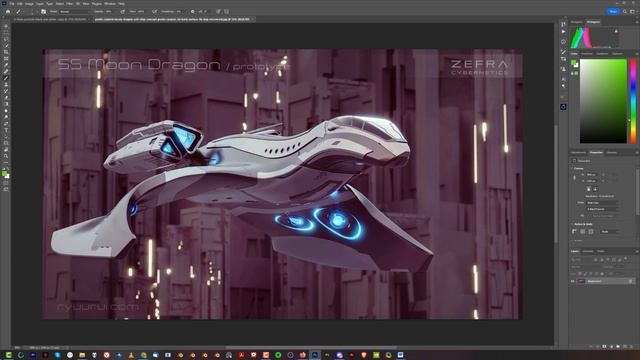Toggle rulers in Rulers & Grids section
Image resolution: width=640 pixels, height=360 pixels.
574,231
